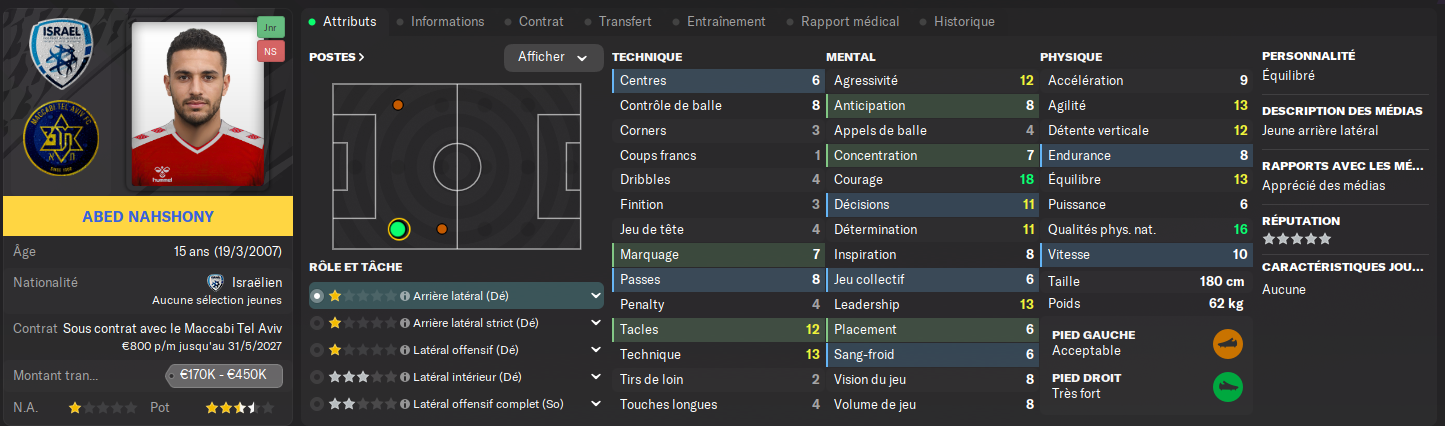Click info icon beside Latéral intérieur (Dé)
Viewport: 1445px width, 426px height.
pyautogui.click(x=405, y=378)
